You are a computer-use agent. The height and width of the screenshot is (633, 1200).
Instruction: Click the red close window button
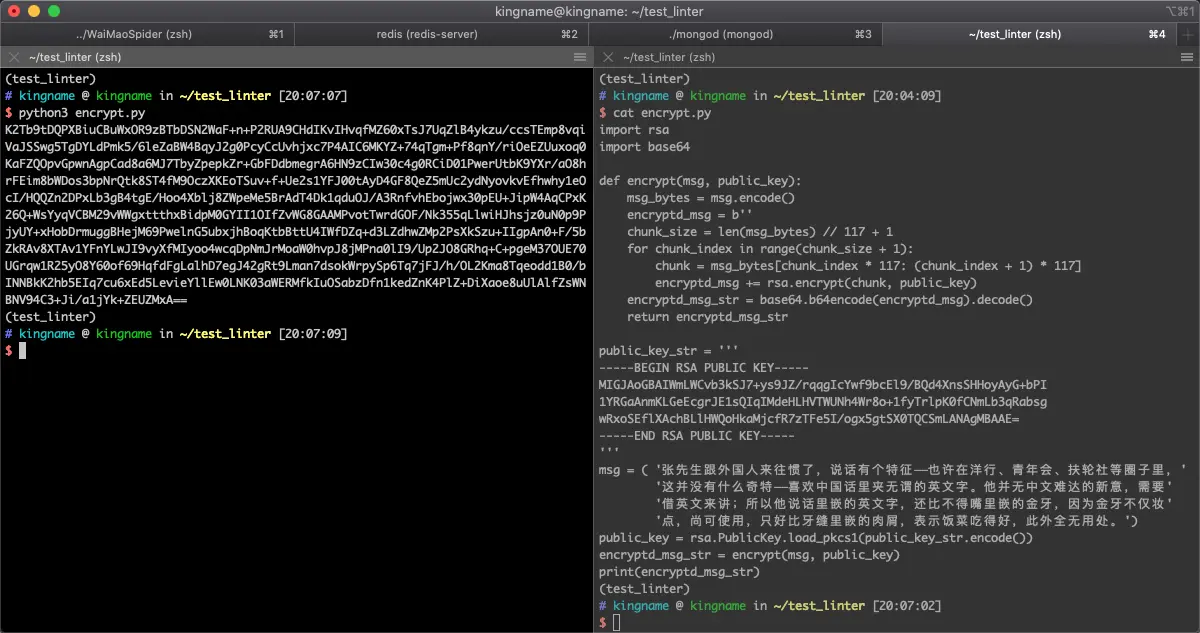(14, 11)
